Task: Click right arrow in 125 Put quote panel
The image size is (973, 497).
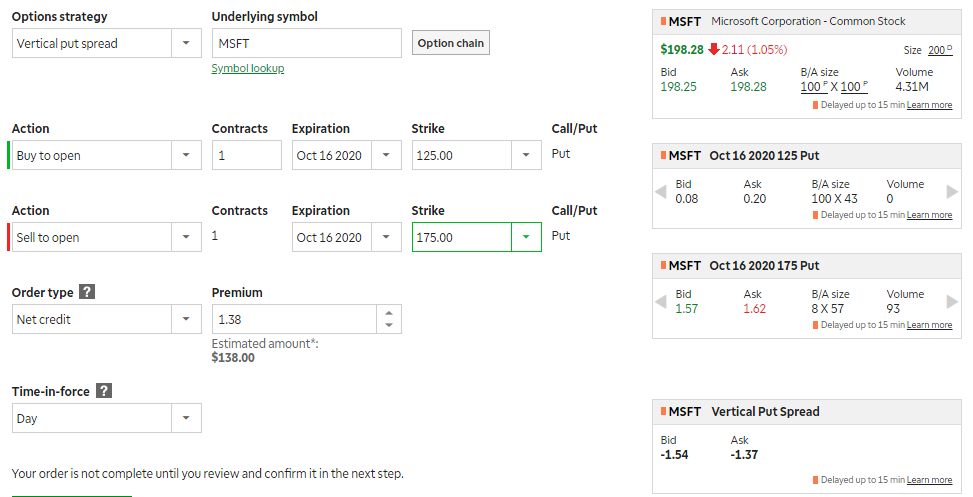Action: click(x=952, y=192)
